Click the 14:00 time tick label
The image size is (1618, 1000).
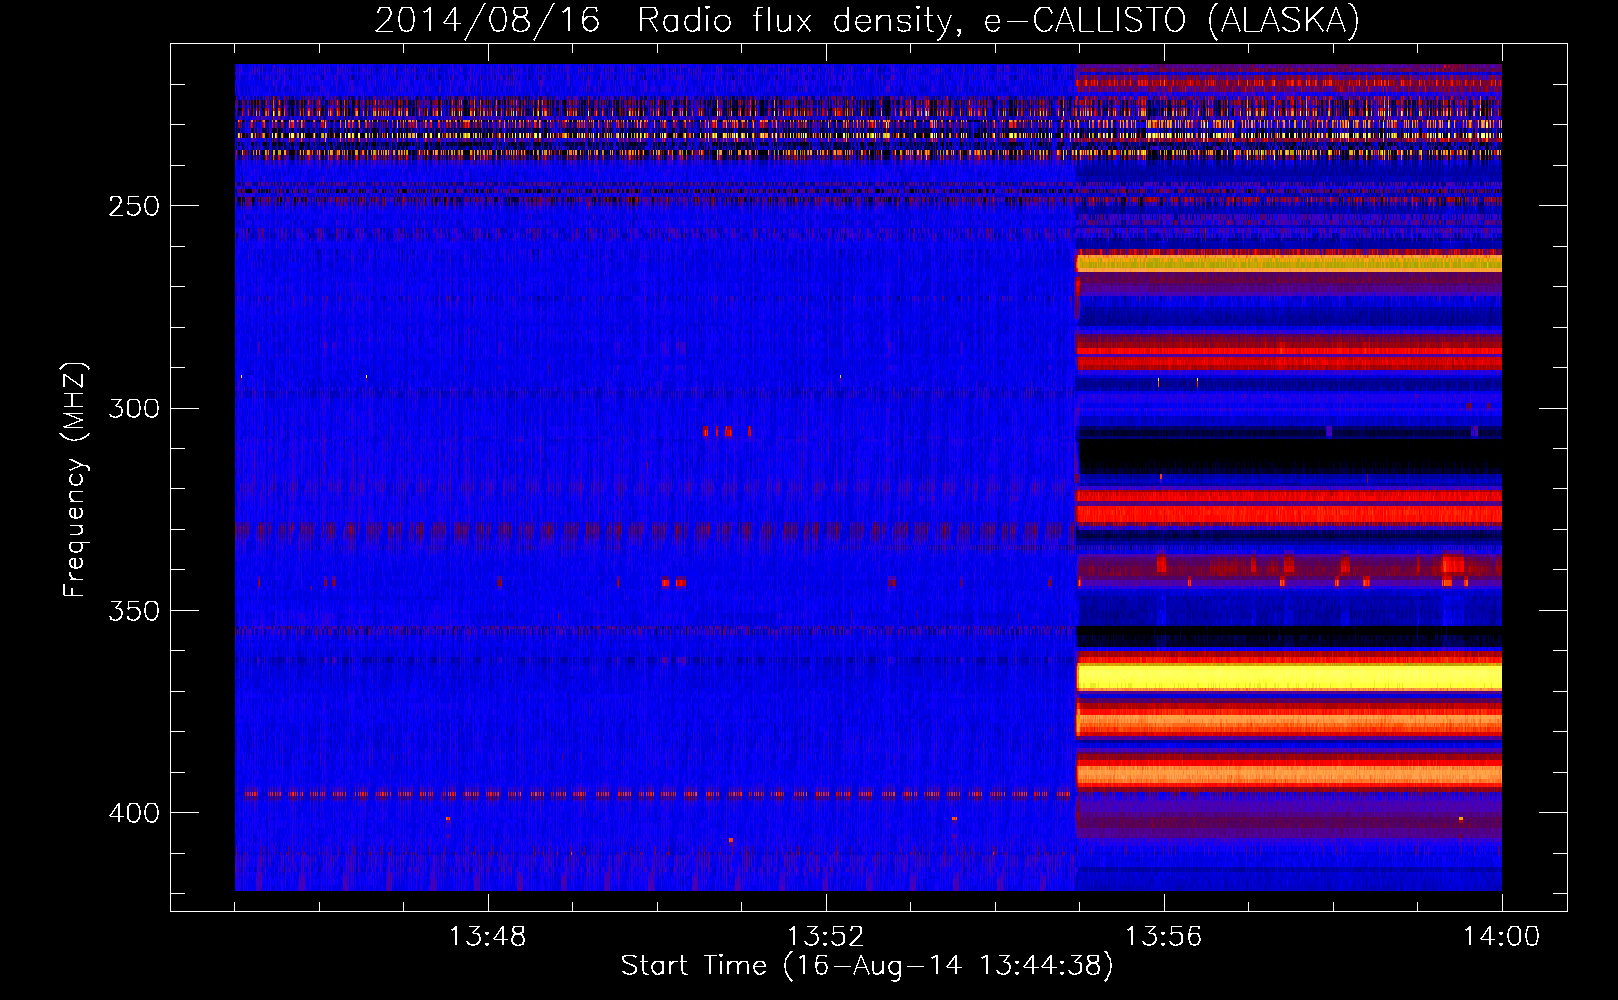pos(1501,937)
